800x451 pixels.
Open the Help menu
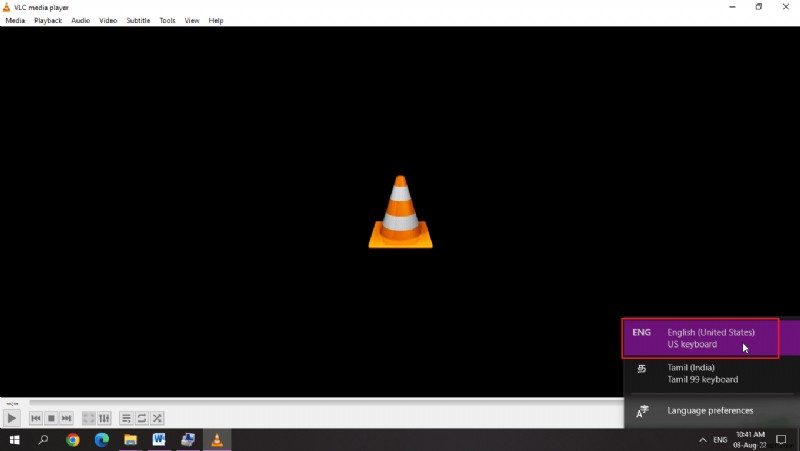coord(216,20)
